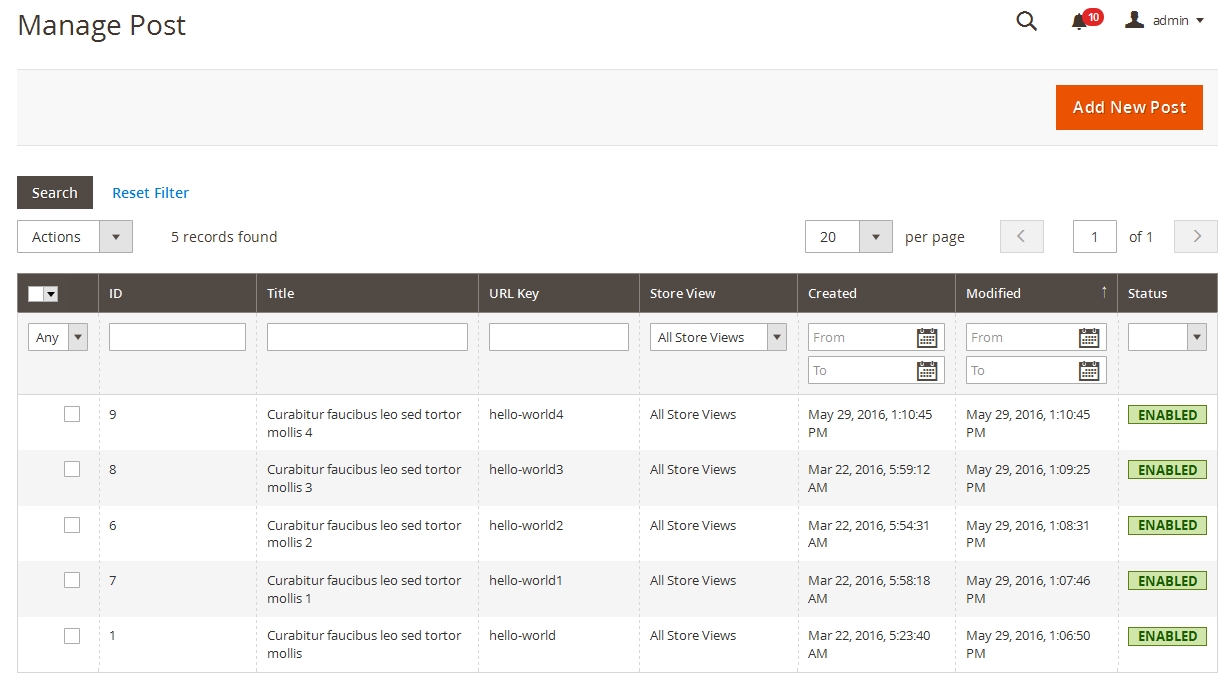Viewport: 1232px width, 674px height.
Task: Go to previous page arrow
Action: (x=1021, y=237)
